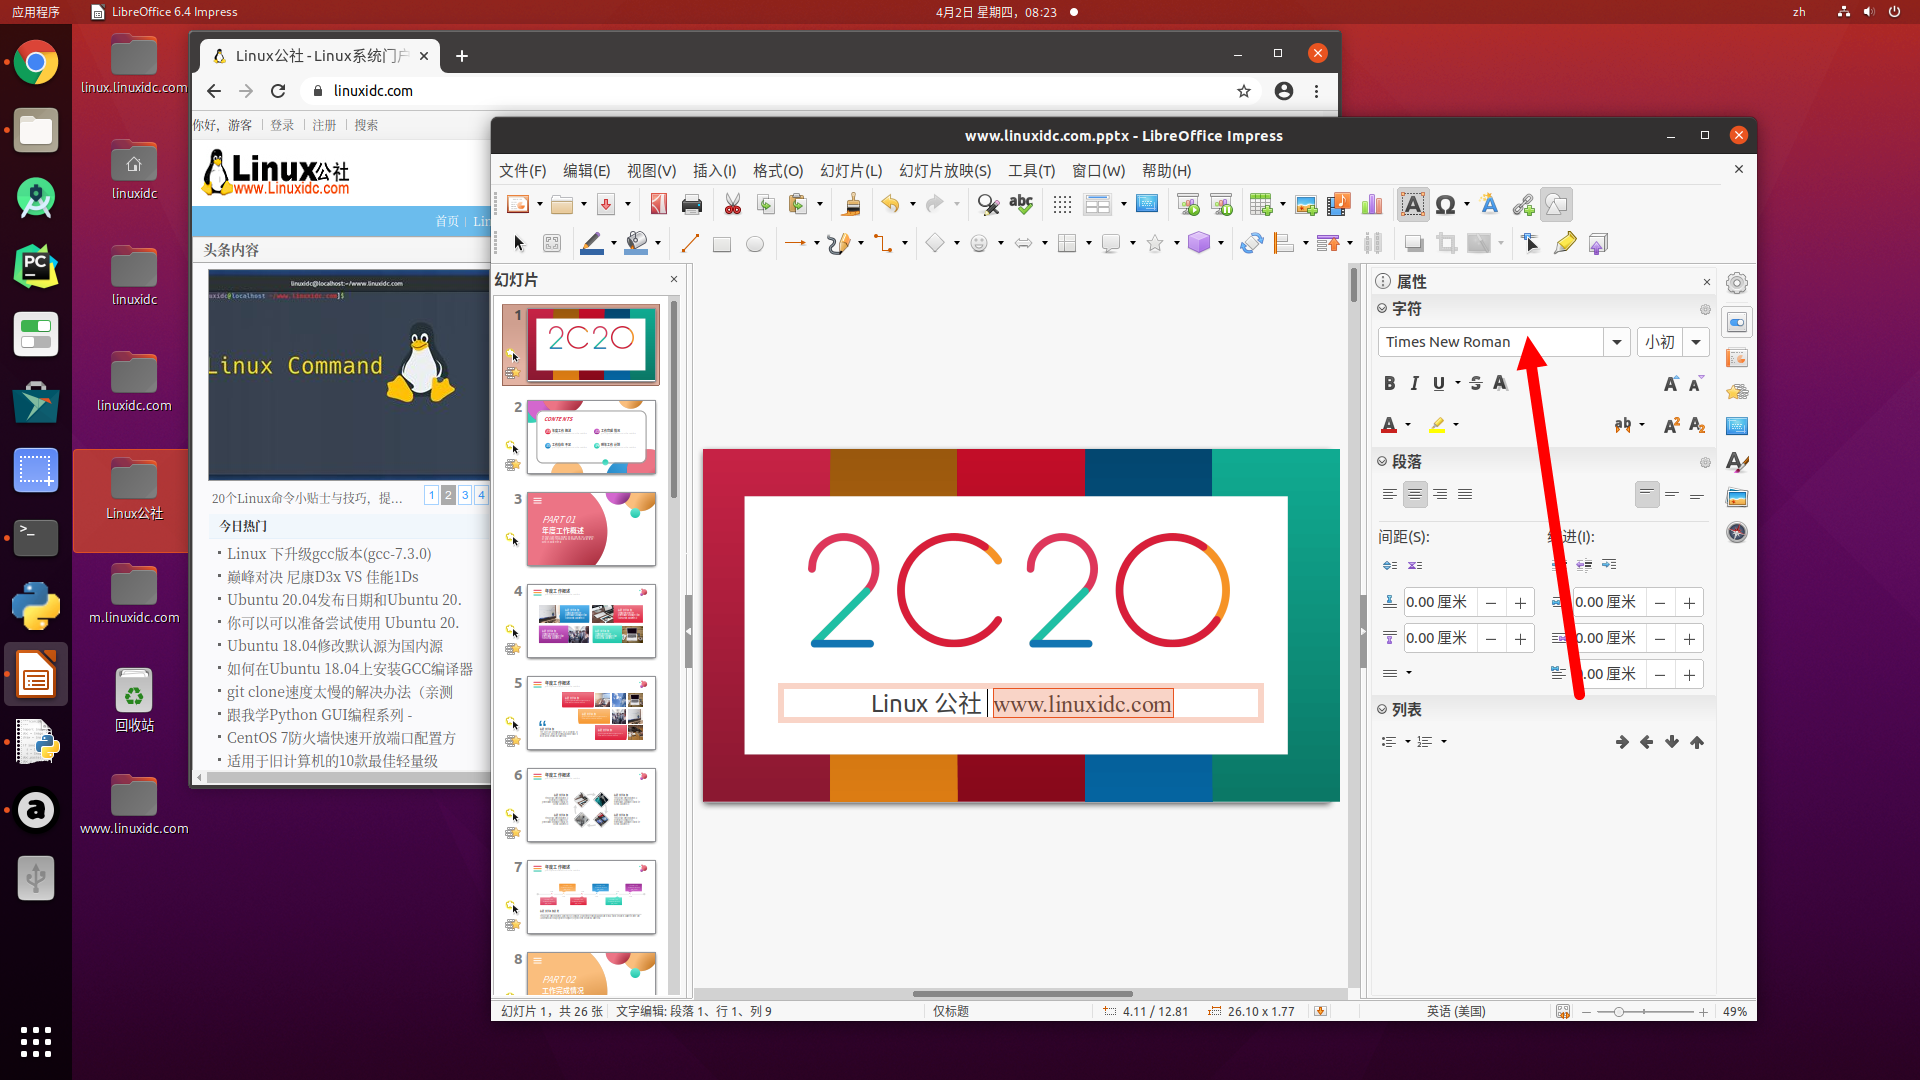Open the 幻灯片放映 menu
Image resolution: width=1920 pixels, height=1080 pixels.
click(944, 171)
